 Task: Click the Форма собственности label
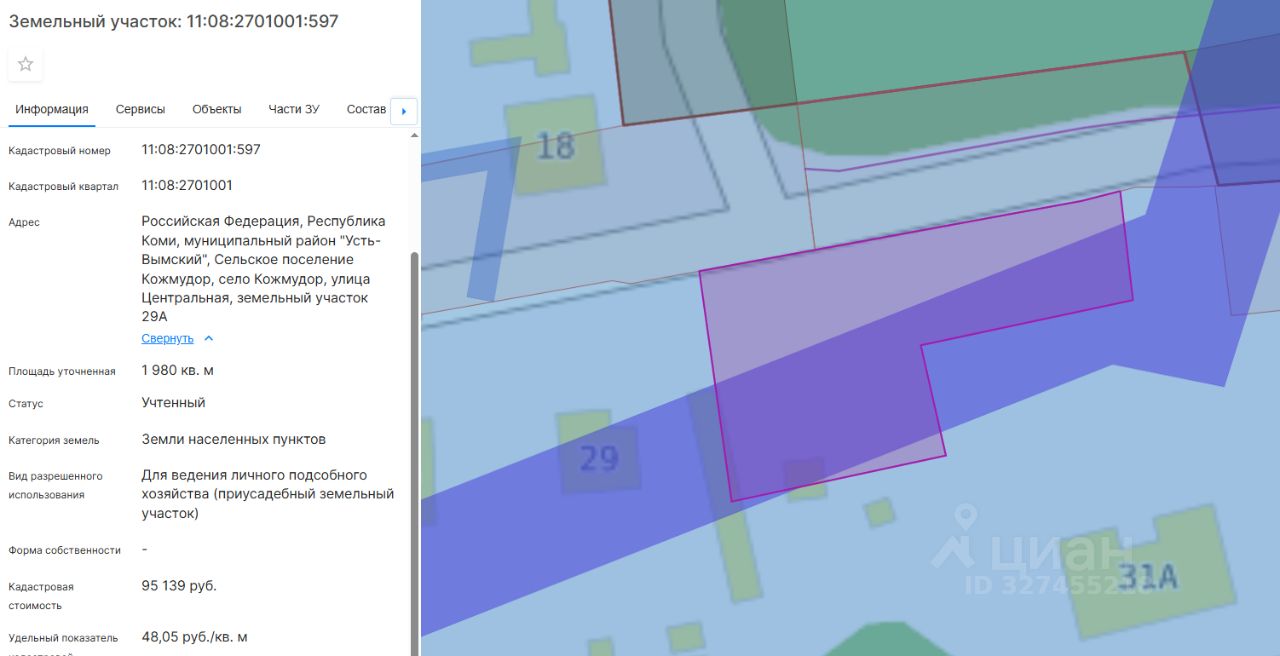tap(64, 551)
